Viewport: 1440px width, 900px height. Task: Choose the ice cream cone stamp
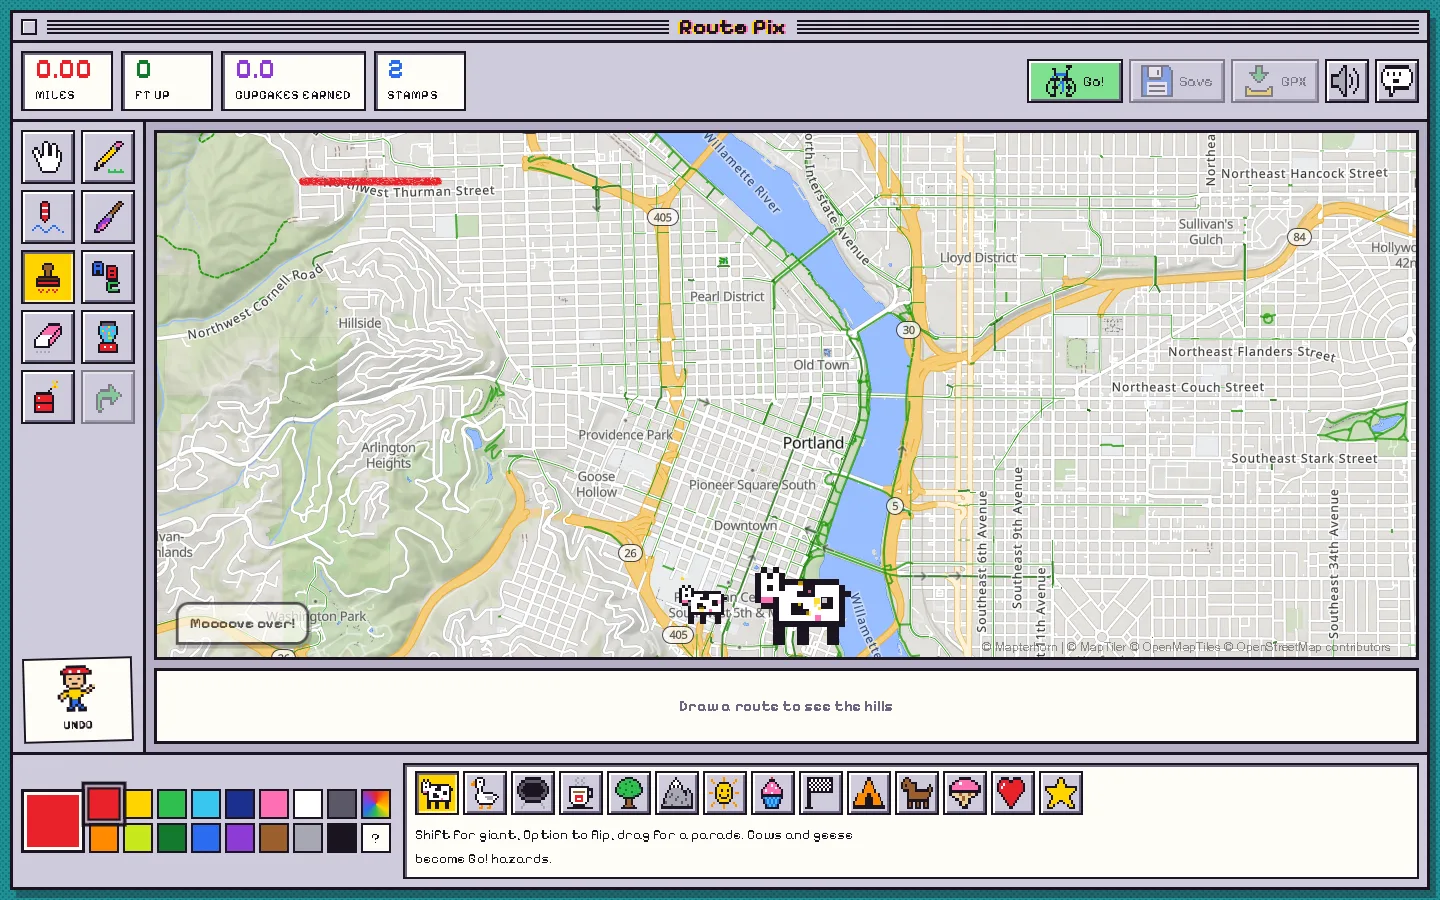[x=965, y=793]
